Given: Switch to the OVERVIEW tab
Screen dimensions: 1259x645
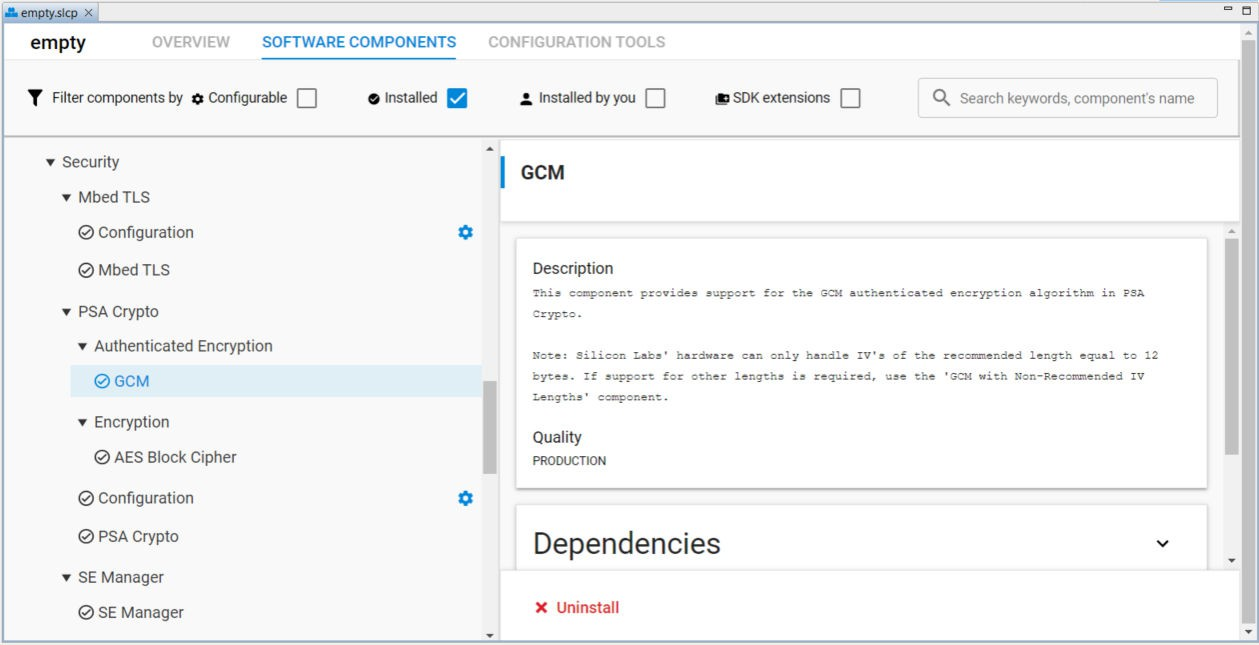Looking at the screenshot, I should pos(190,42).
